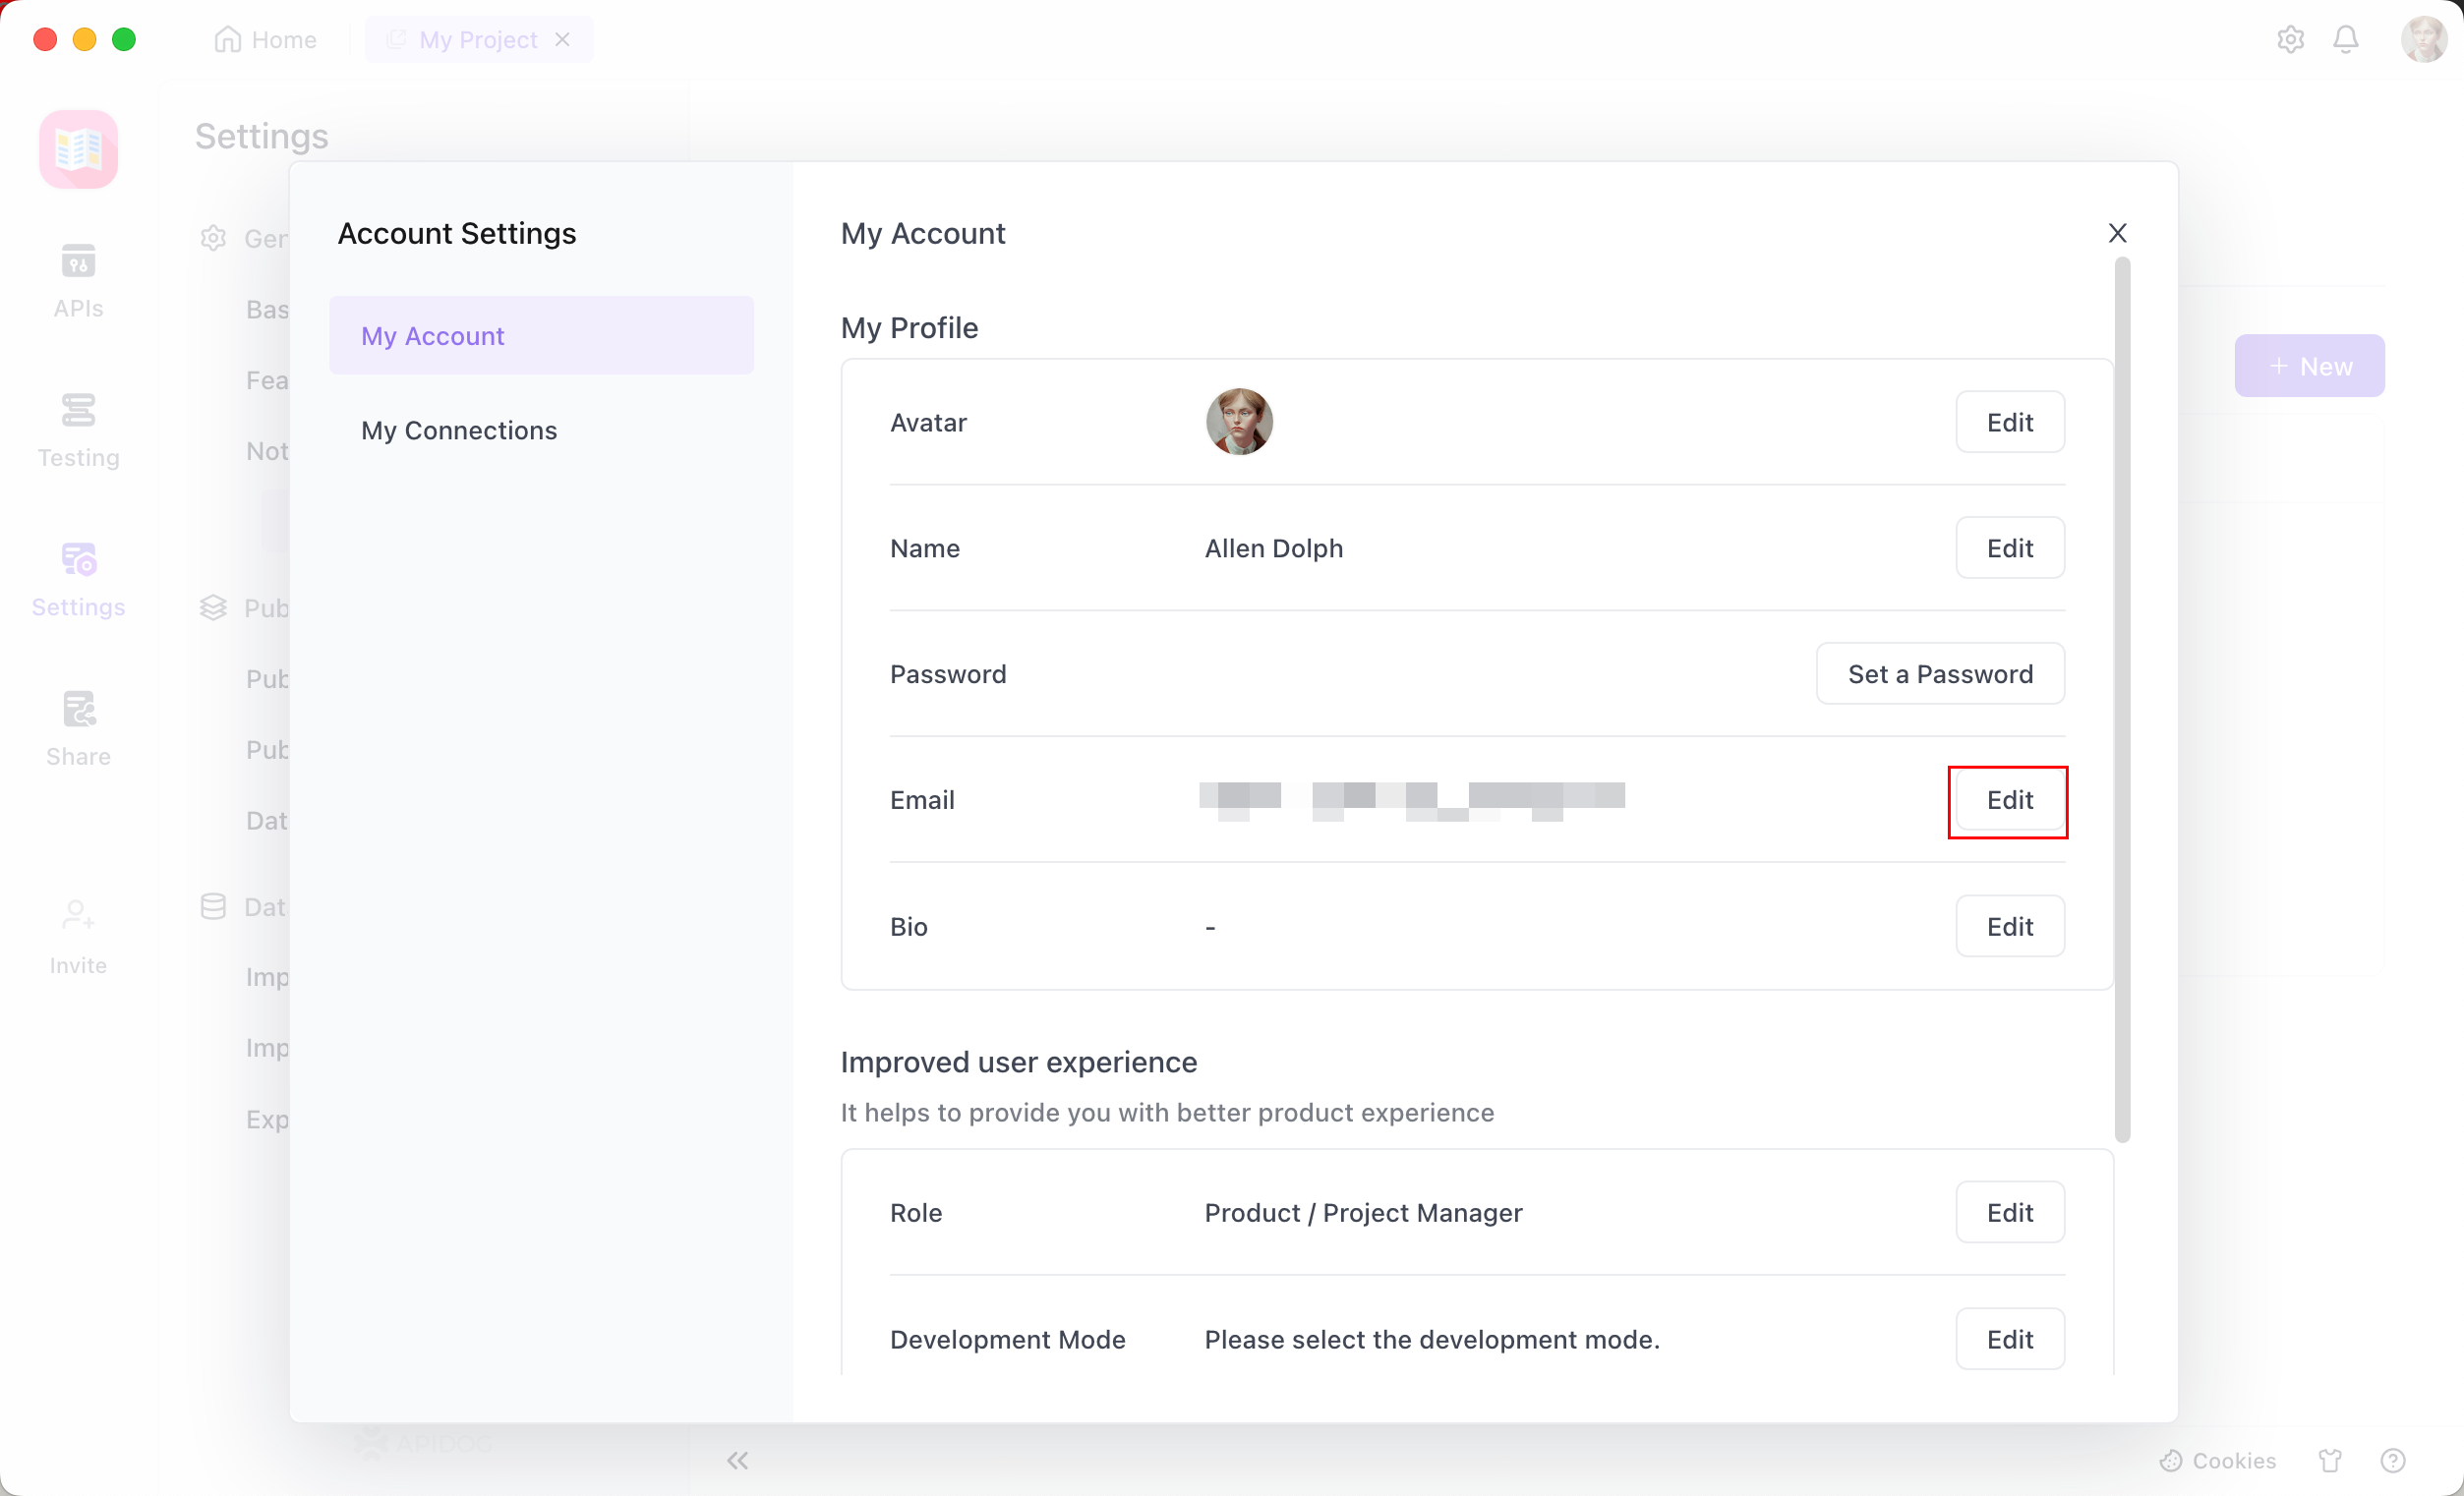
Task: Click Set a Password button
Action: [1940, 674]
